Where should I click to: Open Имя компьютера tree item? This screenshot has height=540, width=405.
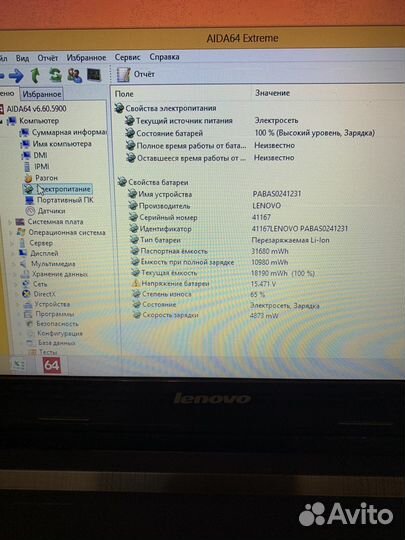tap(56, 144)
